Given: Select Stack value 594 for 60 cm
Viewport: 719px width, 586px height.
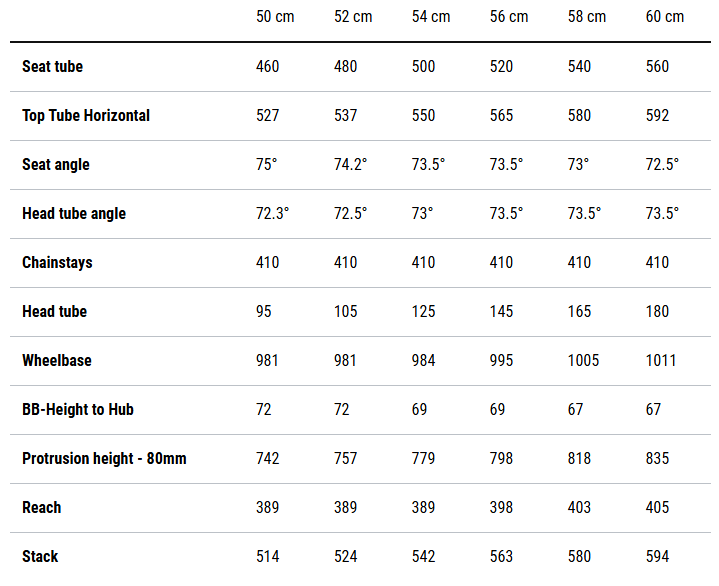Looking at the screenshot, I should click(x=658, y=557).
